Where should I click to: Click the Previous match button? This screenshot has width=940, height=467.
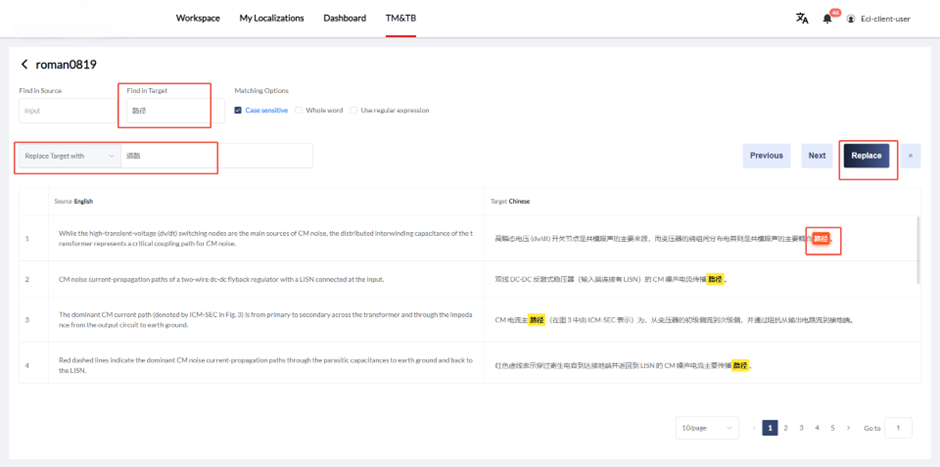[766, 155]
